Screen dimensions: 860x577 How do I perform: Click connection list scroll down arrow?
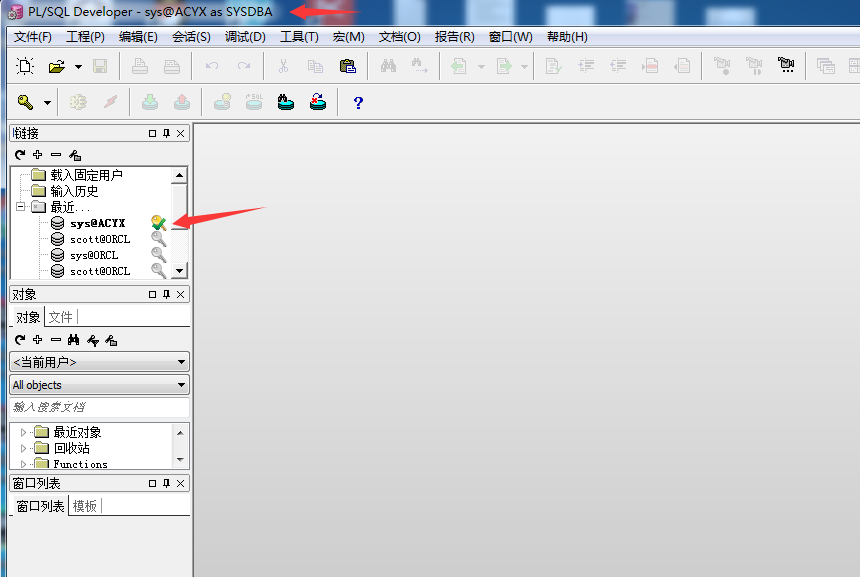coord(179,270)
